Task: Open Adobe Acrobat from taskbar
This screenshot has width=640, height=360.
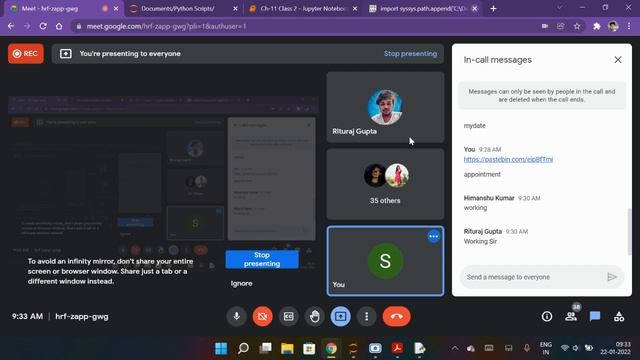Action: pyautogui.click(x=397, y=348)
